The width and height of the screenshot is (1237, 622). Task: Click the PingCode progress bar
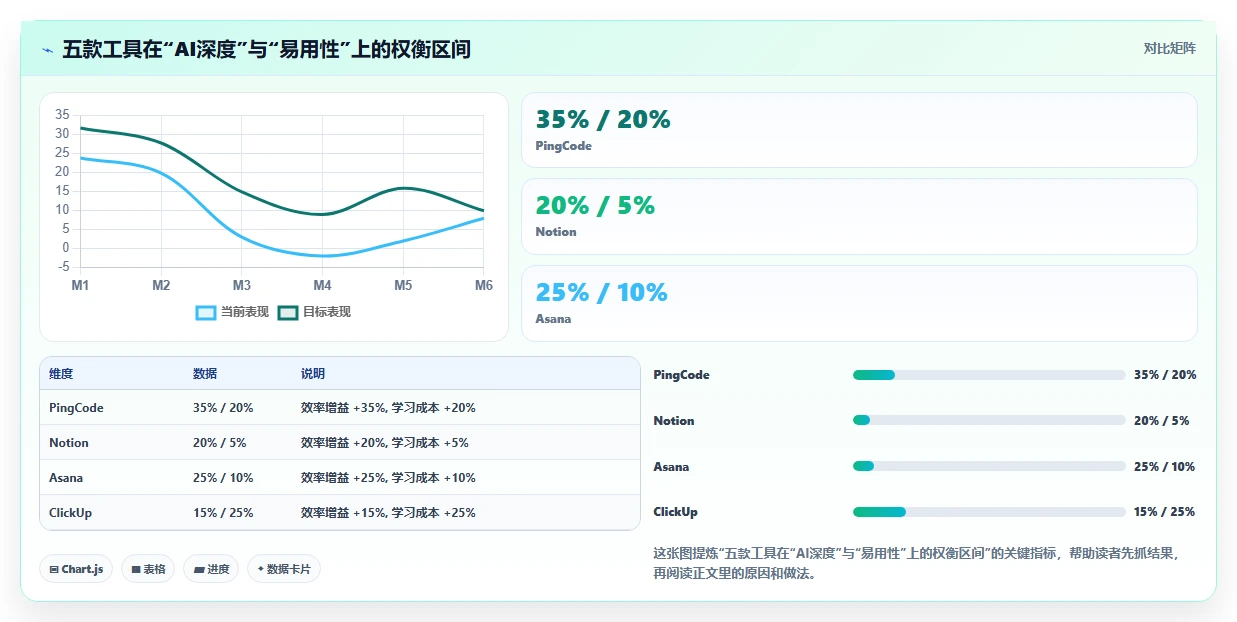[989, 375]
